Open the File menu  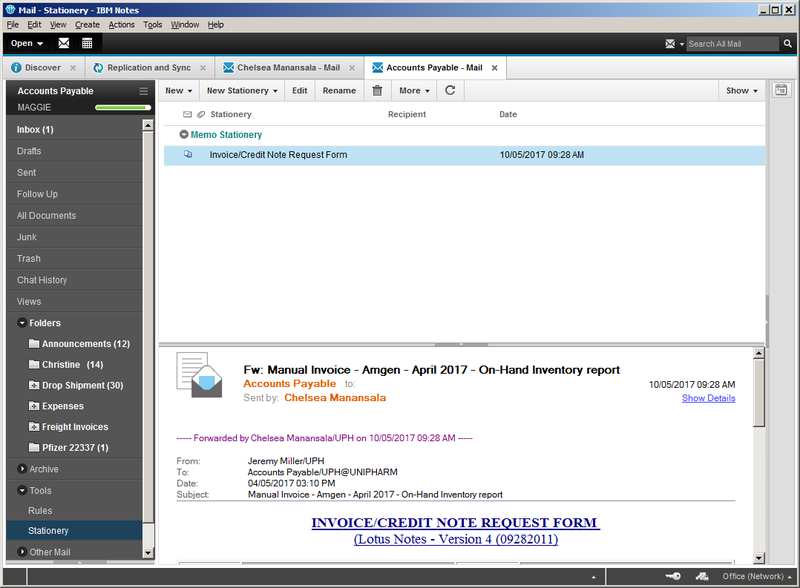12,24
